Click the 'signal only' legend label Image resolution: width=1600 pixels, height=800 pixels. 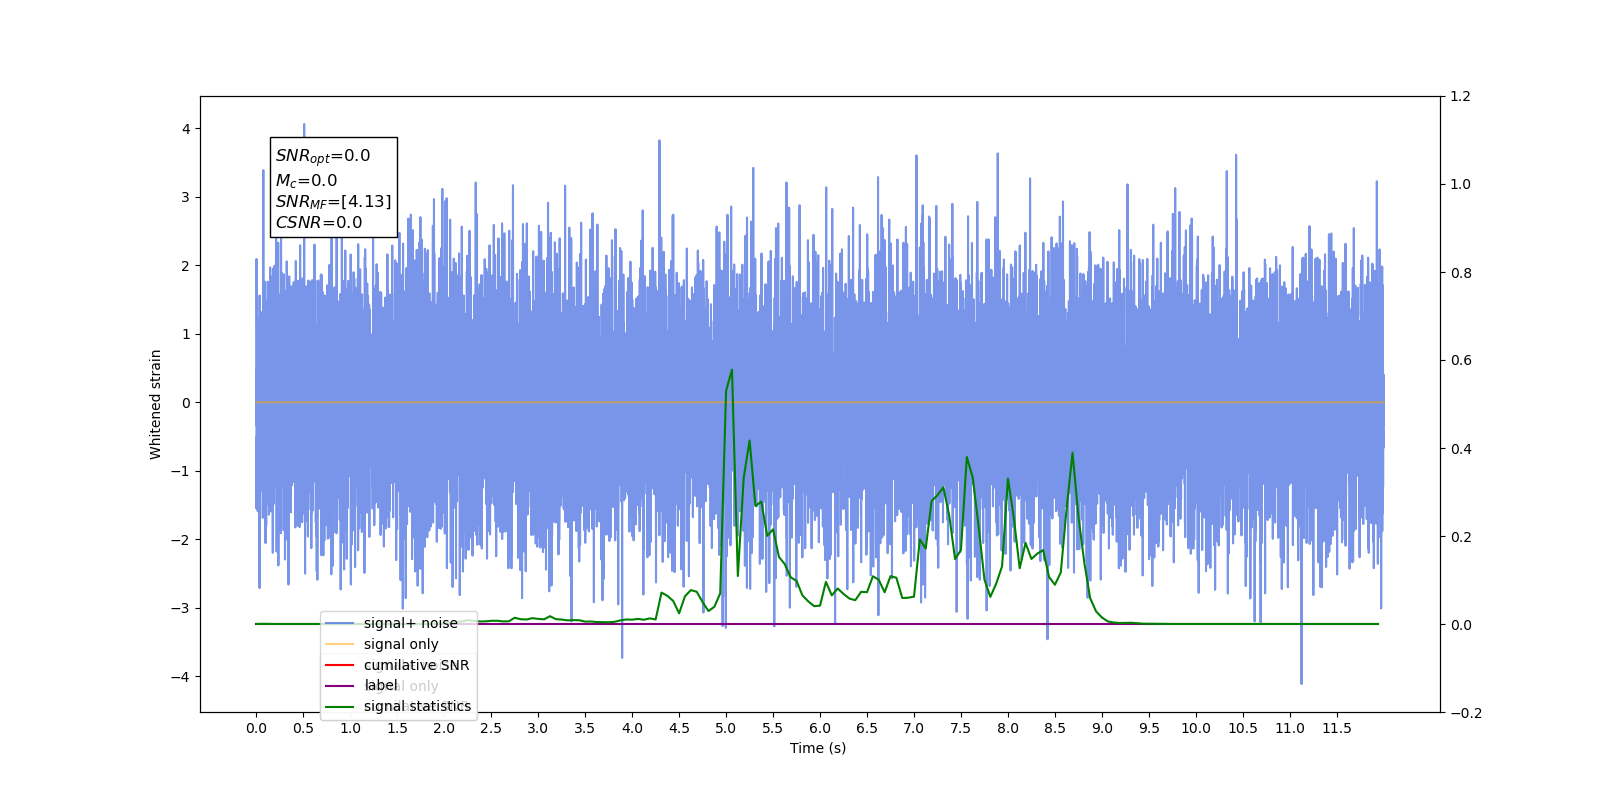pyautogui.click(x=401, y=644)
